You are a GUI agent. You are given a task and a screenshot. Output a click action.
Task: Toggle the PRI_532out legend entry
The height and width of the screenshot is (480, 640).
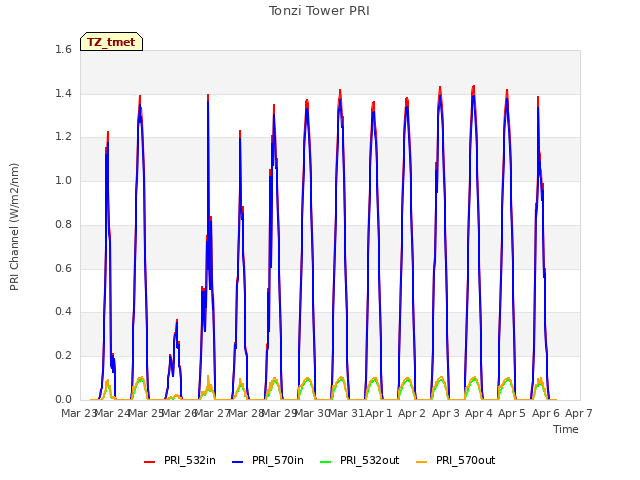tap(360, 460)
